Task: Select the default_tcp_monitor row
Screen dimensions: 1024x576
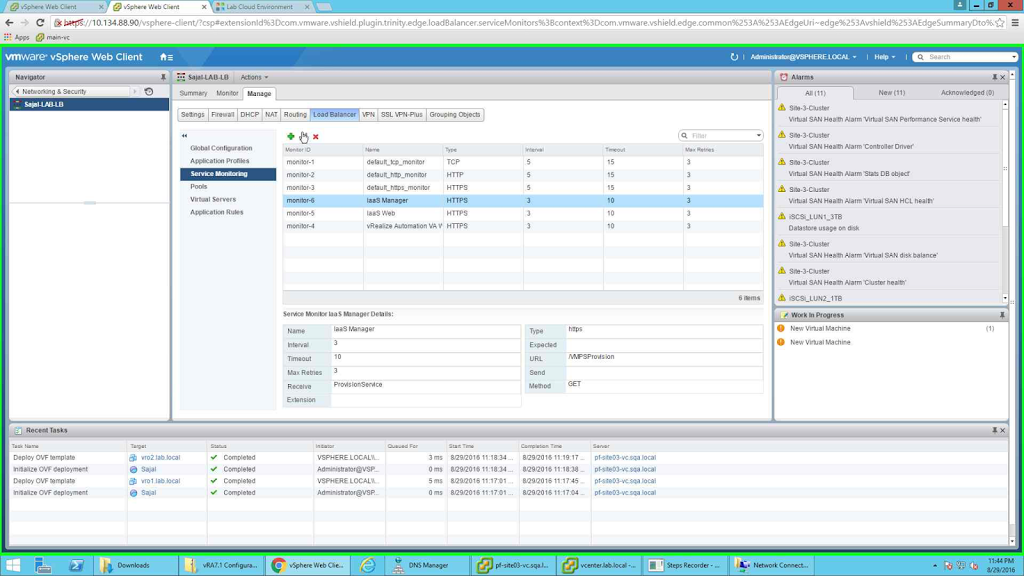Action: point(522,162)
